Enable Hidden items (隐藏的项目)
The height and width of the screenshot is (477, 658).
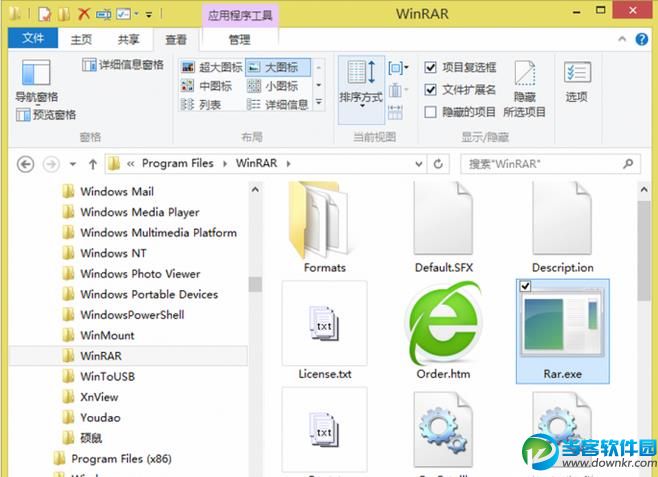[460, 112]
